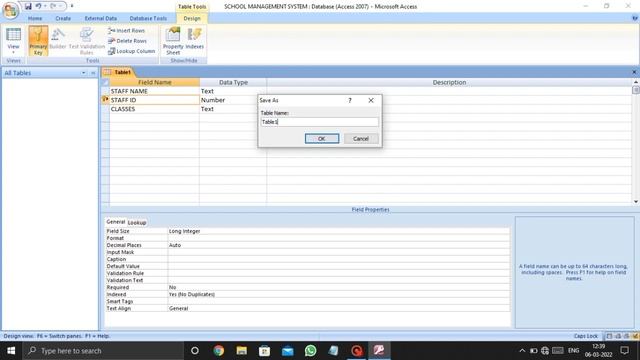
Task: Click Indexed Yes (No Duplicates) value
Action: [x=339, y=294]
